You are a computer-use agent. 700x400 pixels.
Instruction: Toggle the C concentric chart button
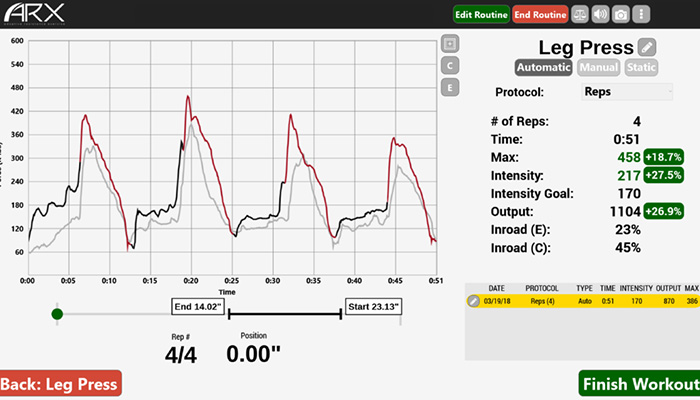(451, 65)
